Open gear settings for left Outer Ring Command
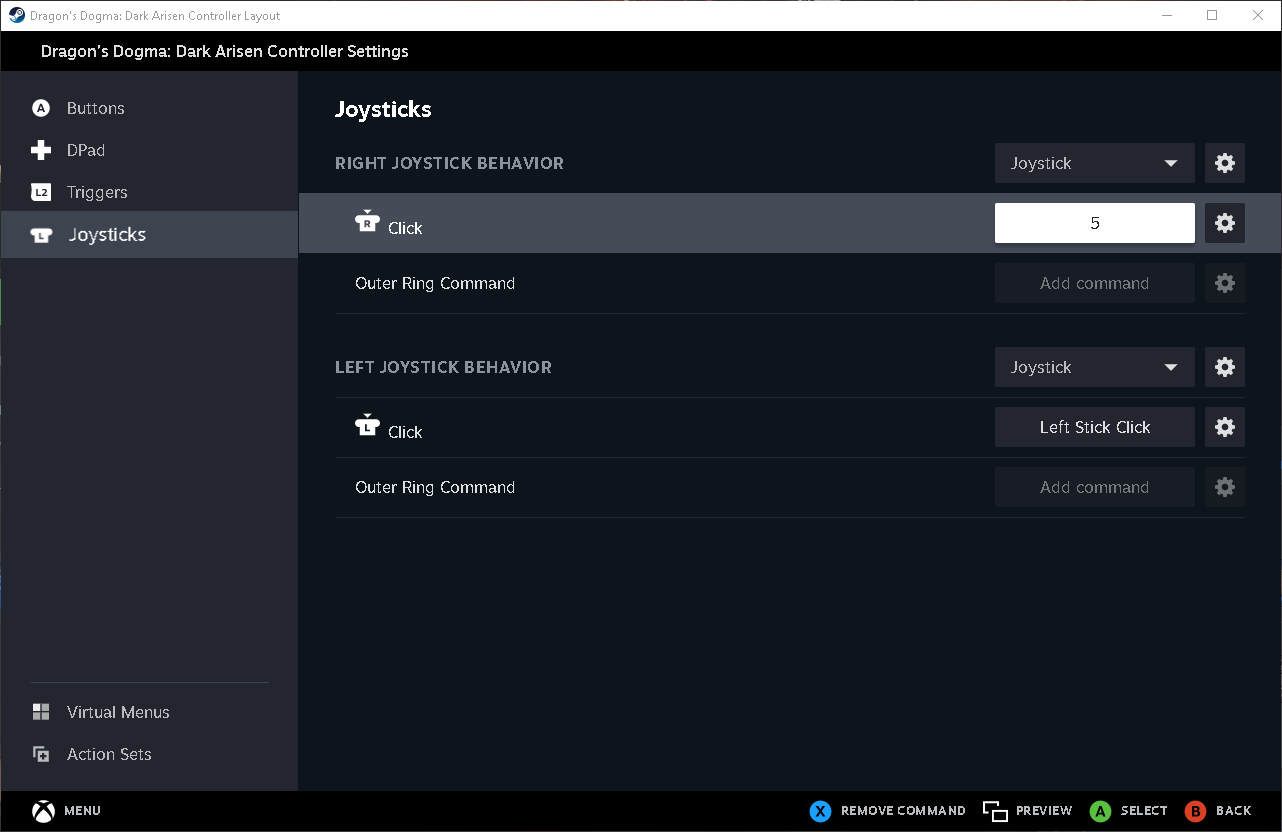The width and height of the screenshot is (1282, 832). click(1225, 487)
